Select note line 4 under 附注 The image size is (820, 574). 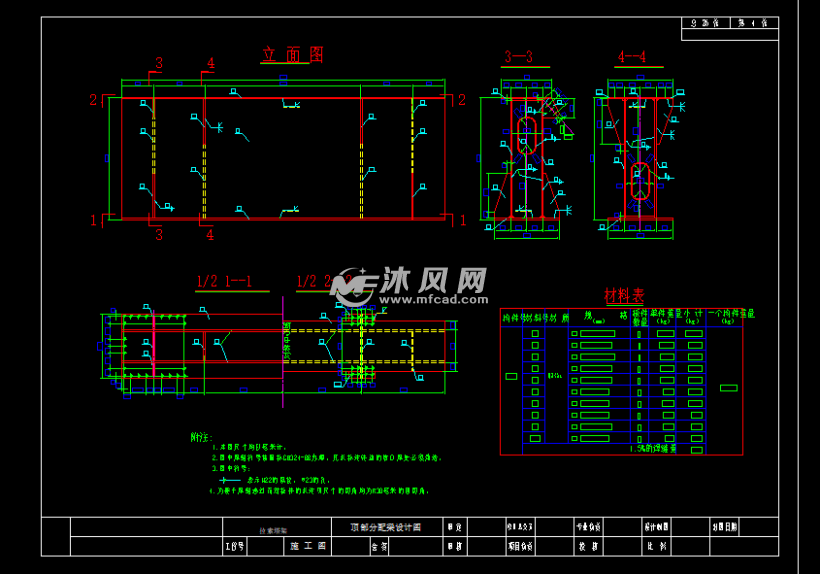[320, 491]
